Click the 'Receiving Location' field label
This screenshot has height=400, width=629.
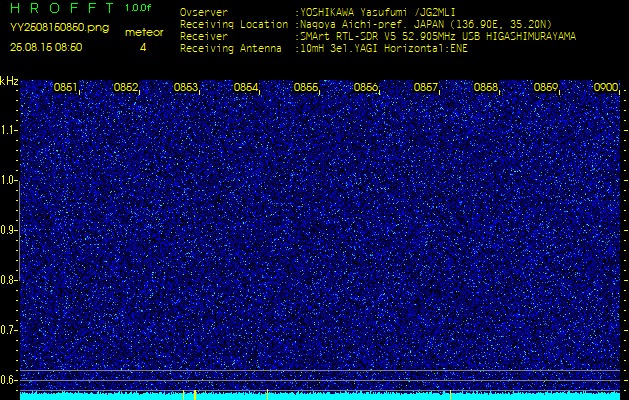tap(234, 24)
